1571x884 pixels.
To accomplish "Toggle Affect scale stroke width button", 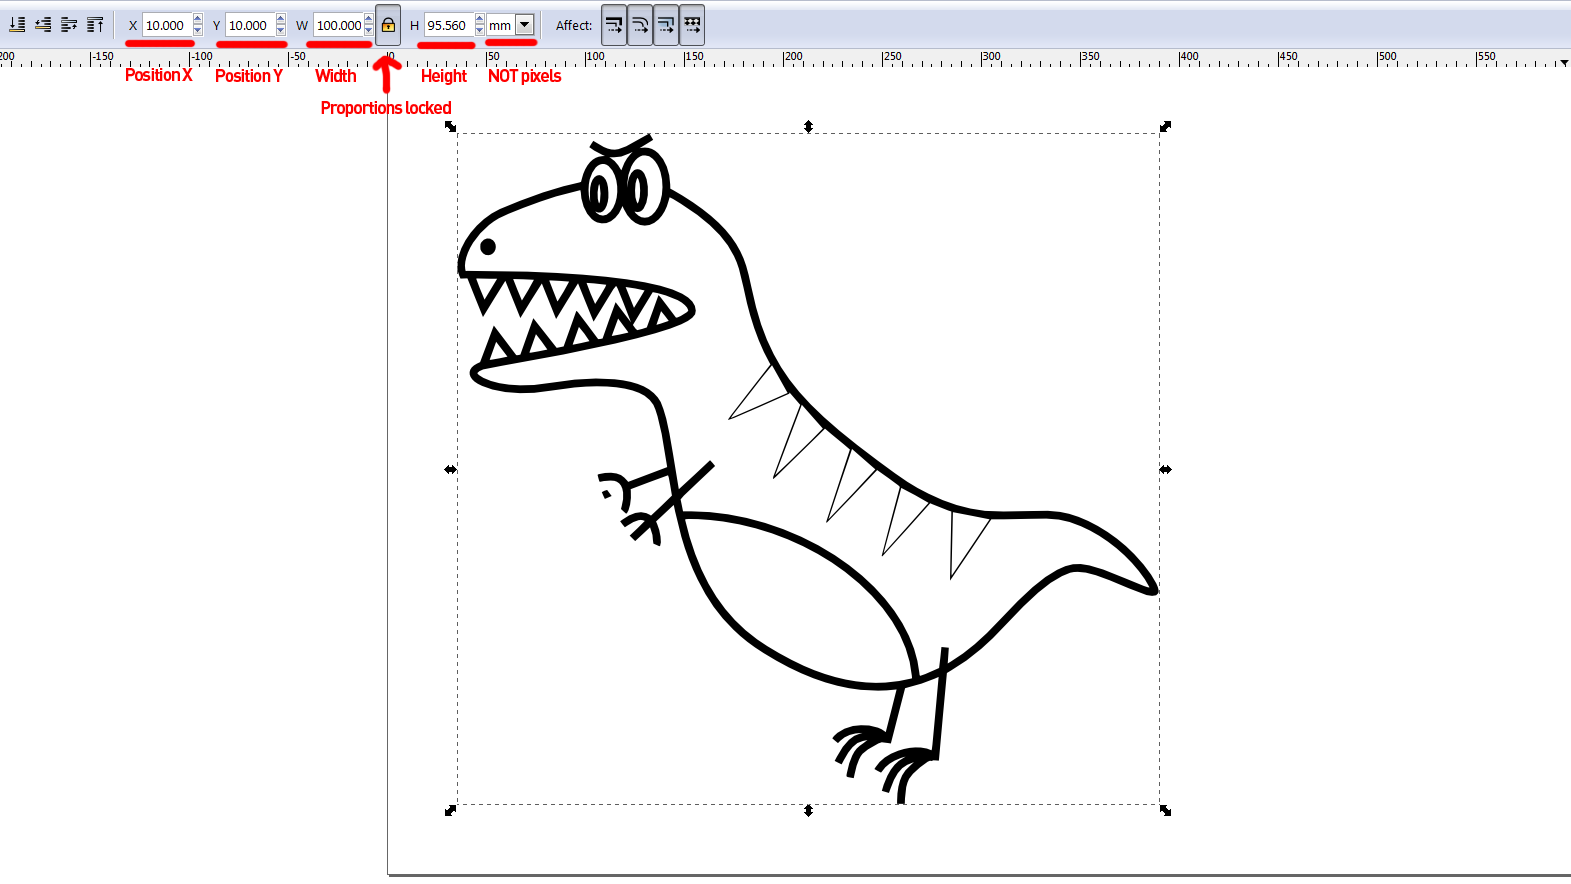I will (x=614, y=25).
